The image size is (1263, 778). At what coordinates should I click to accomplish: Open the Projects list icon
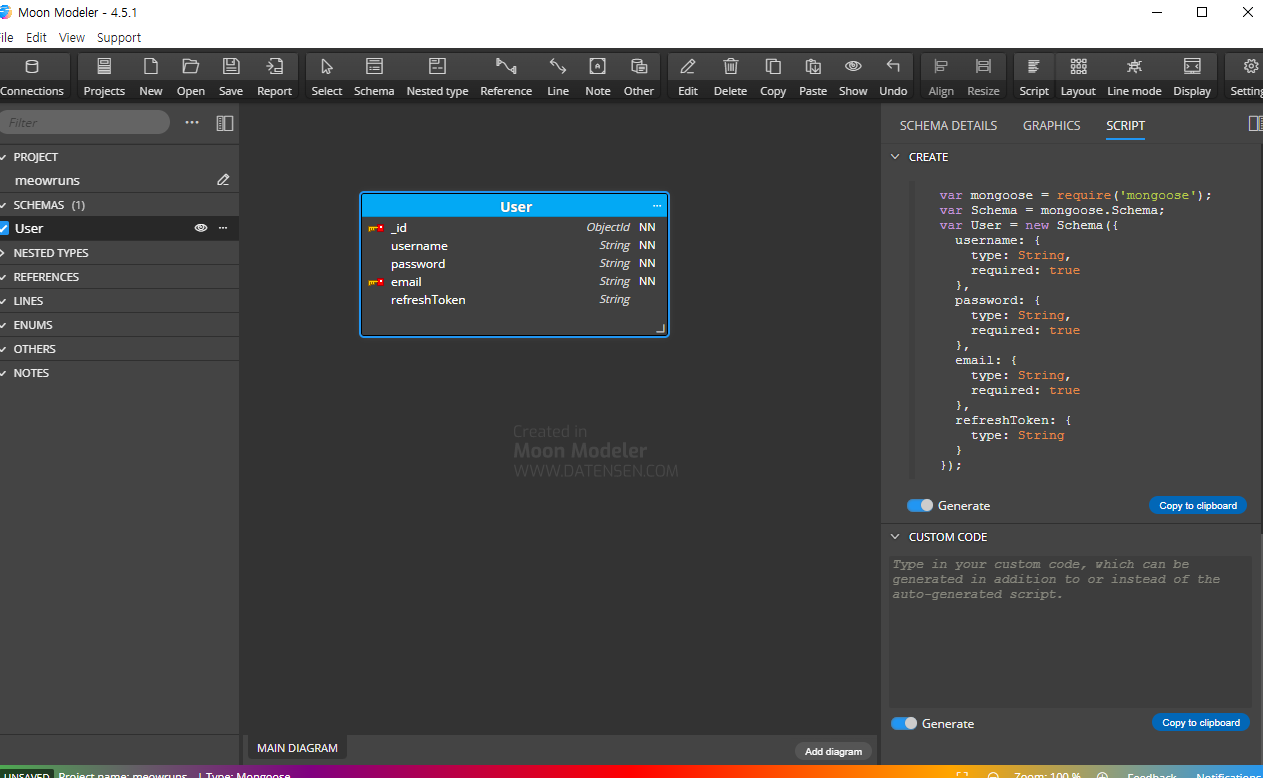(x=104, y=77)
